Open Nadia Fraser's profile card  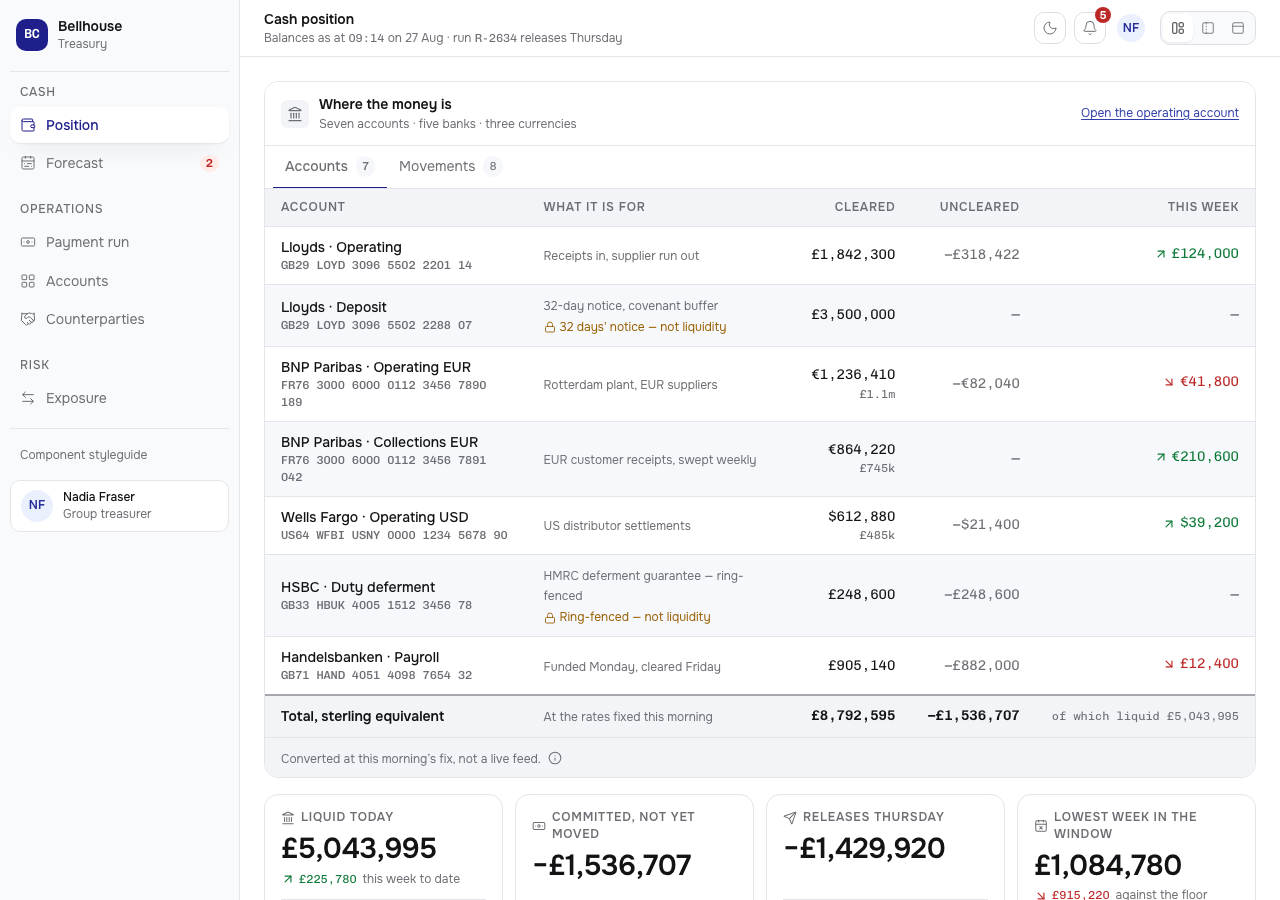(x=119, y=506)
